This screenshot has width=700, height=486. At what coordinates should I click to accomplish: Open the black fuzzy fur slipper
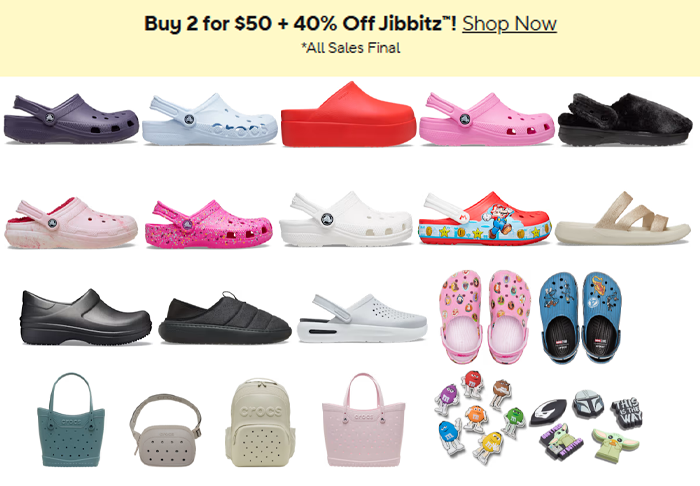point(625,119)
